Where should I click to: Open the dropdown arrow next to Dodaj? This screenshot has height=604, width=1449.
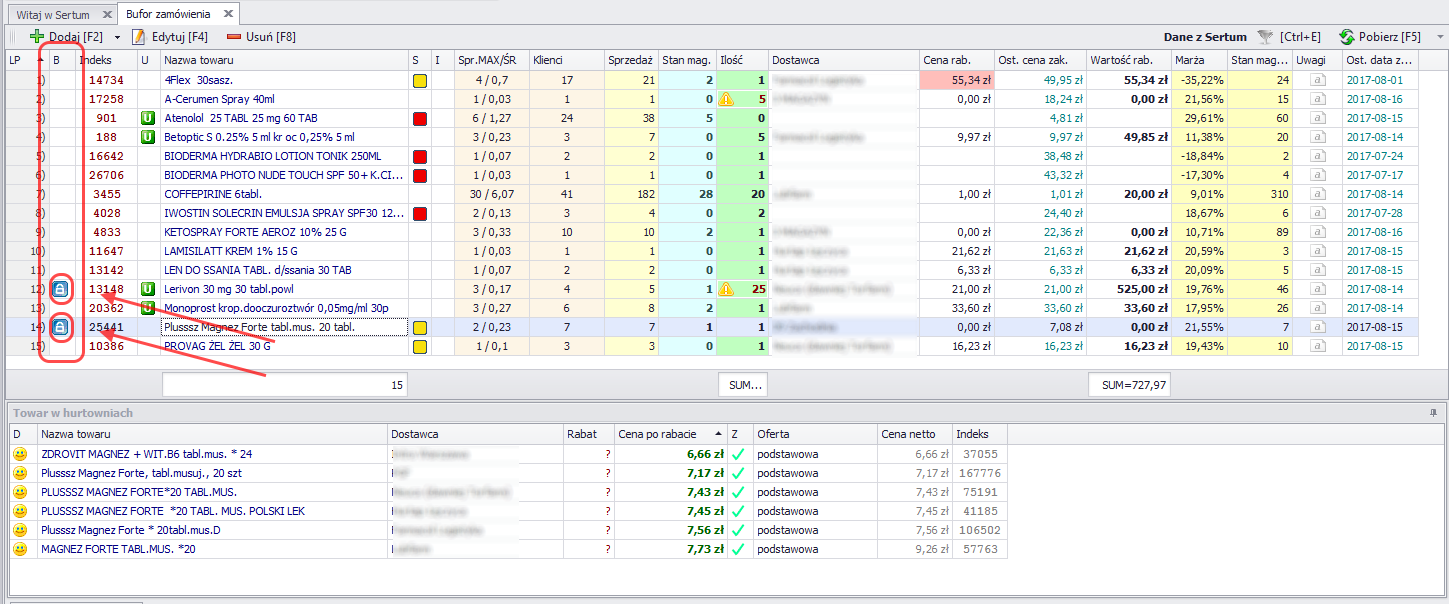[x=117, y=37]
